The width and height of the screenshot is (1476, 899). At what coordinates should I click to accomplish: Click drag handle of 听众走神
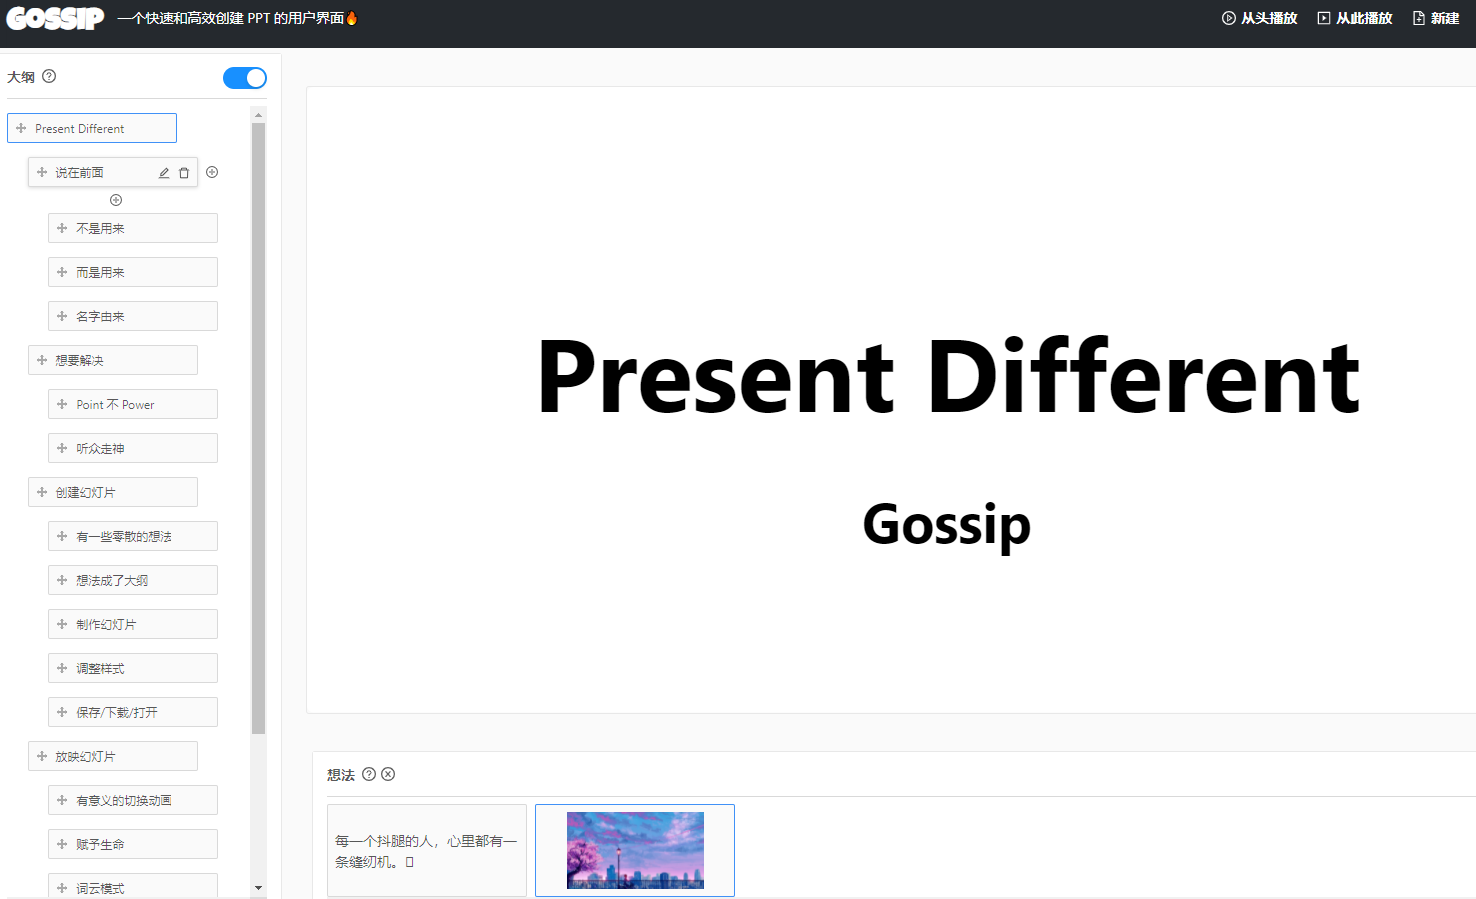point(62,448)
